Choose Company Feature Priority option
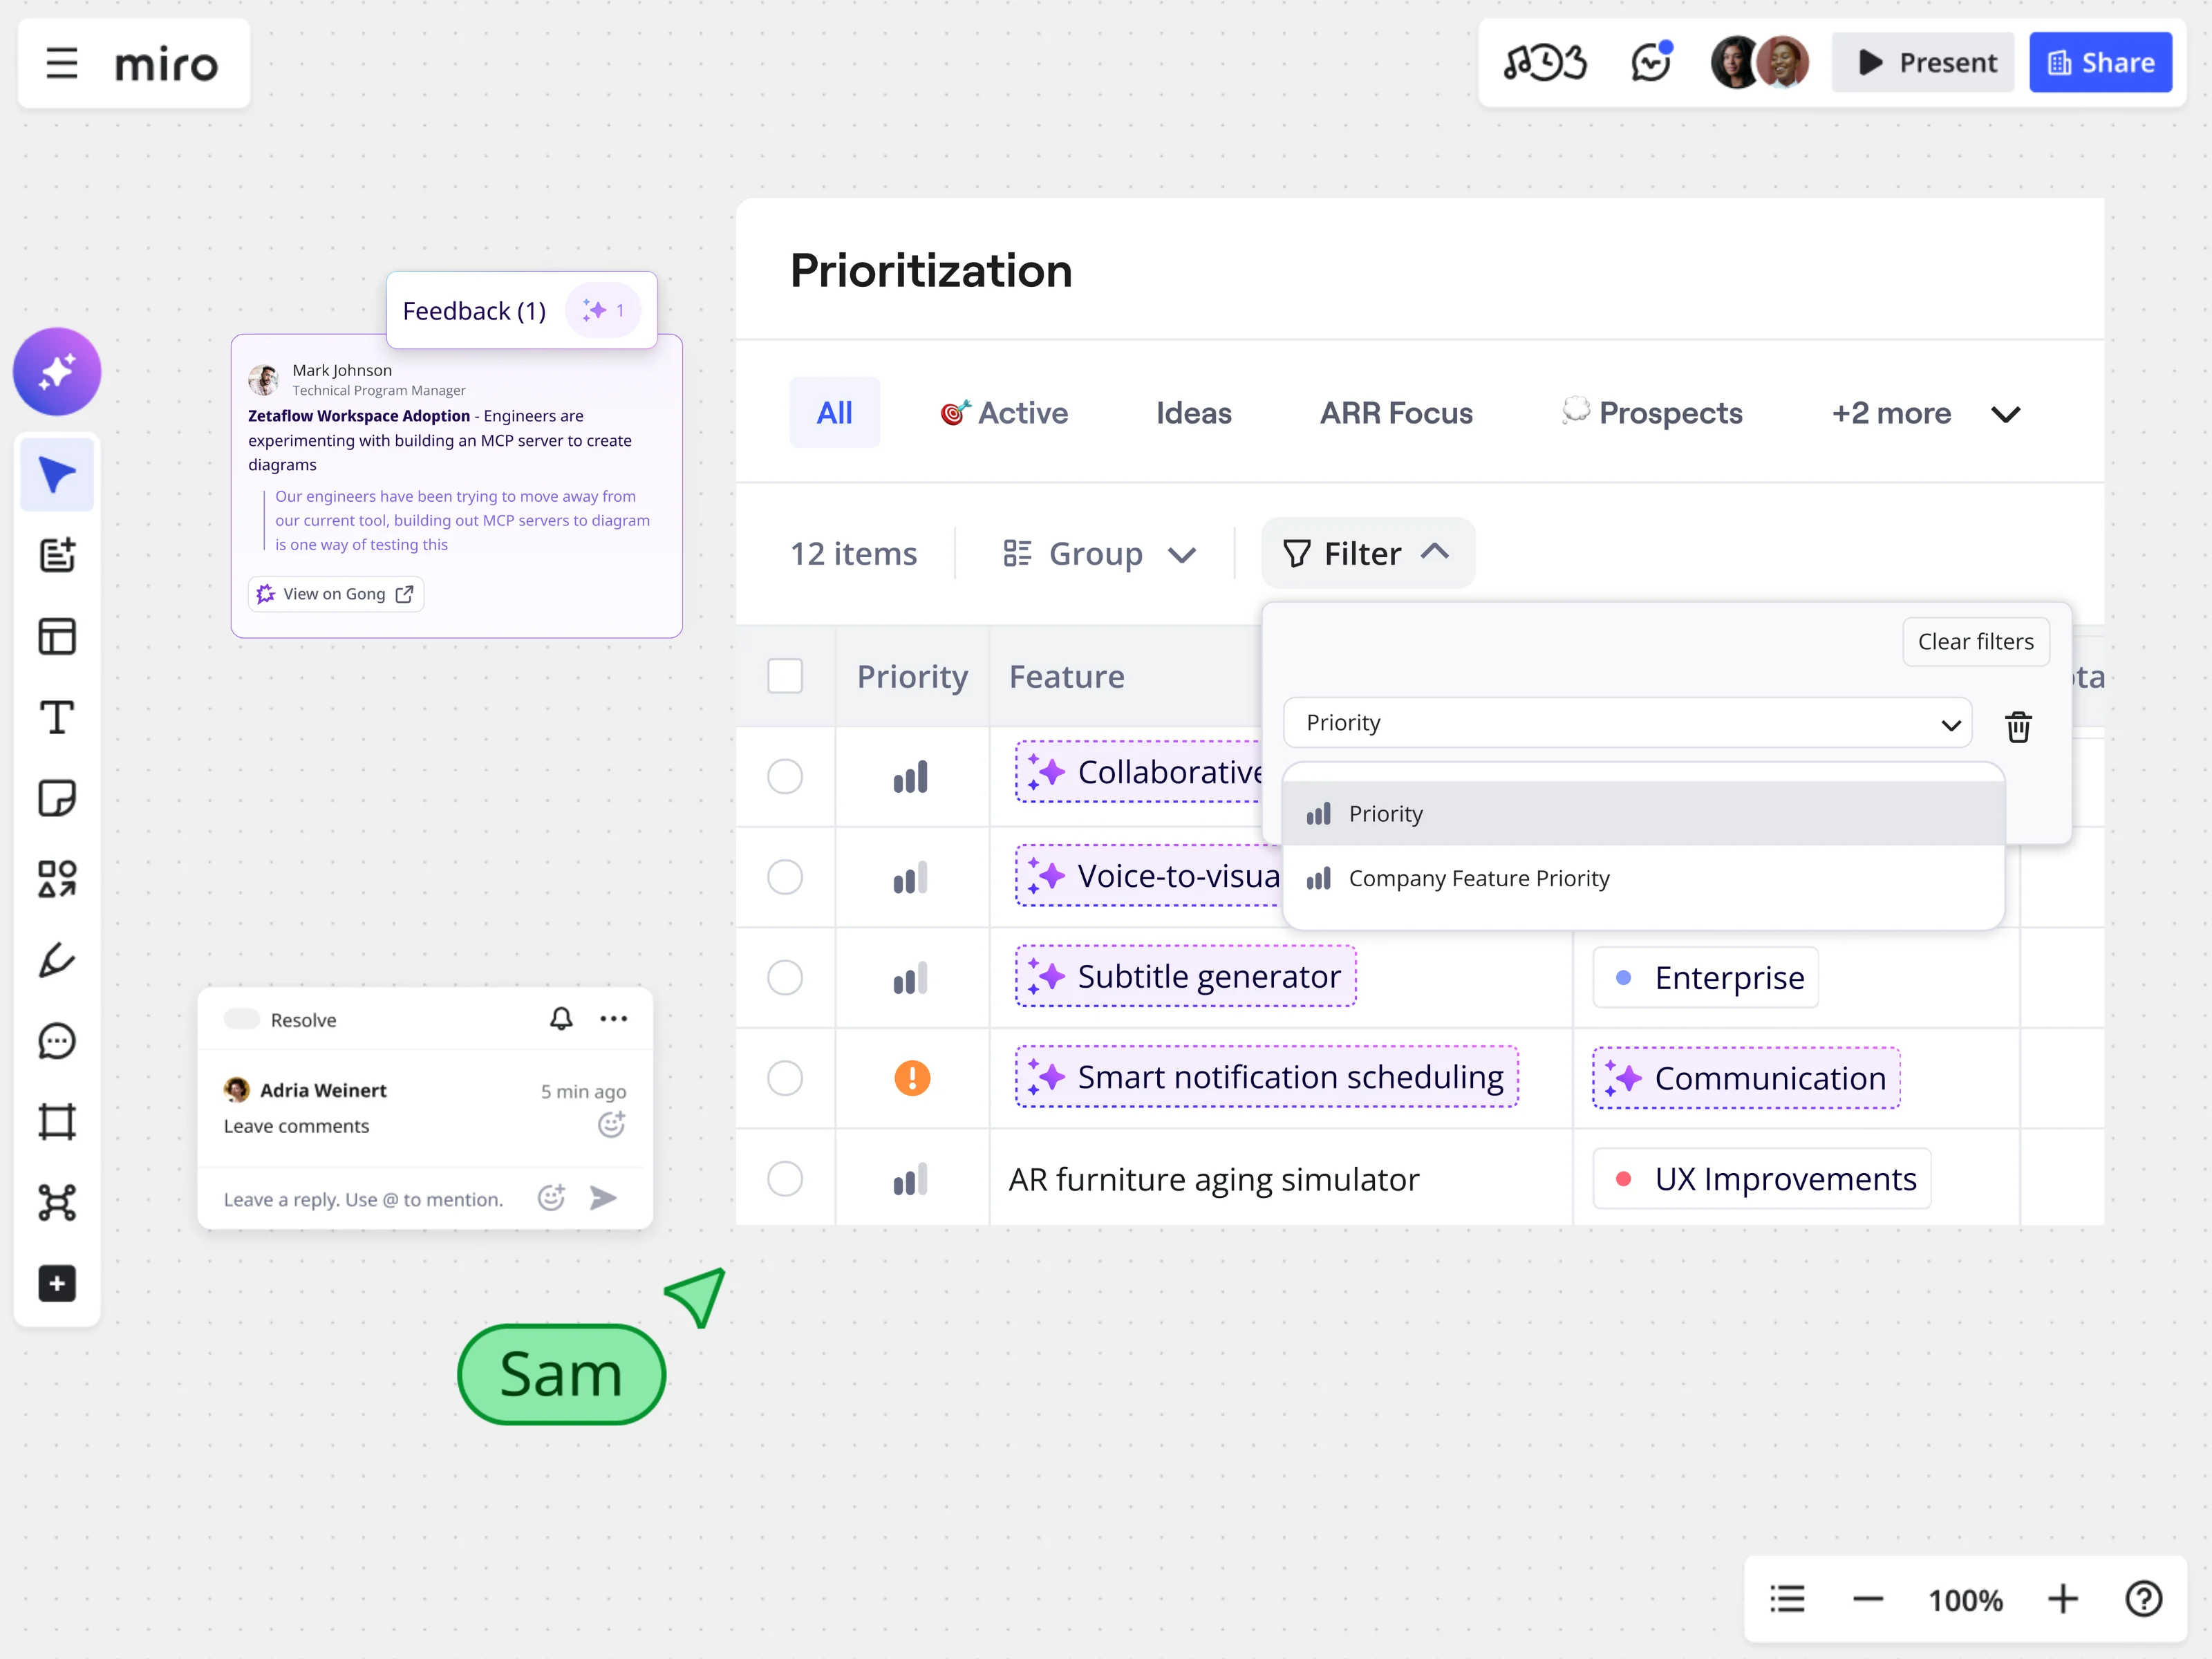Screen dimensions: 2212x1659 click(1478, 878)
